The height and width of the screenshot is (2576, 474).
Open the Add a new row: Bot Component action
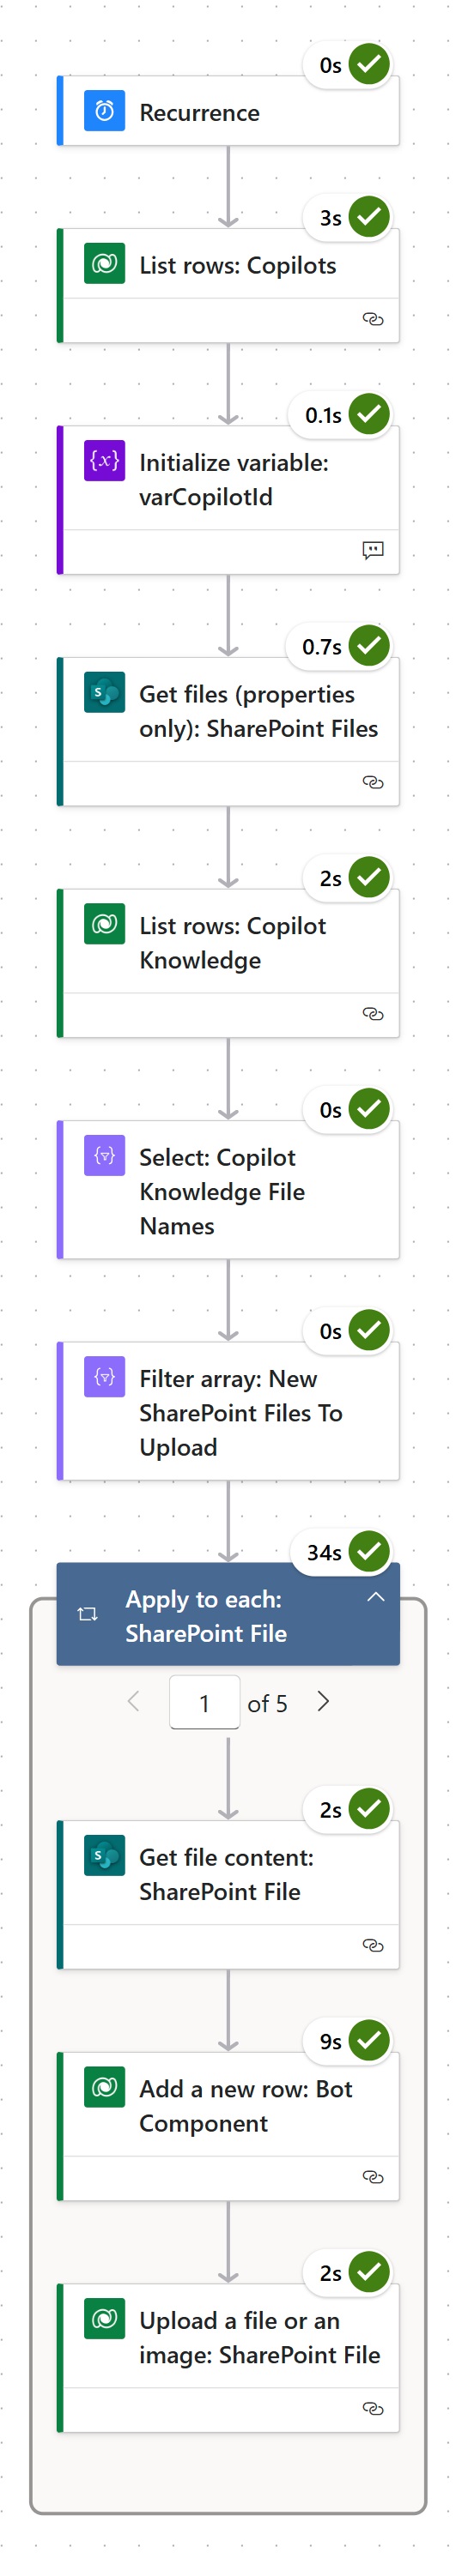(229, 2127)
